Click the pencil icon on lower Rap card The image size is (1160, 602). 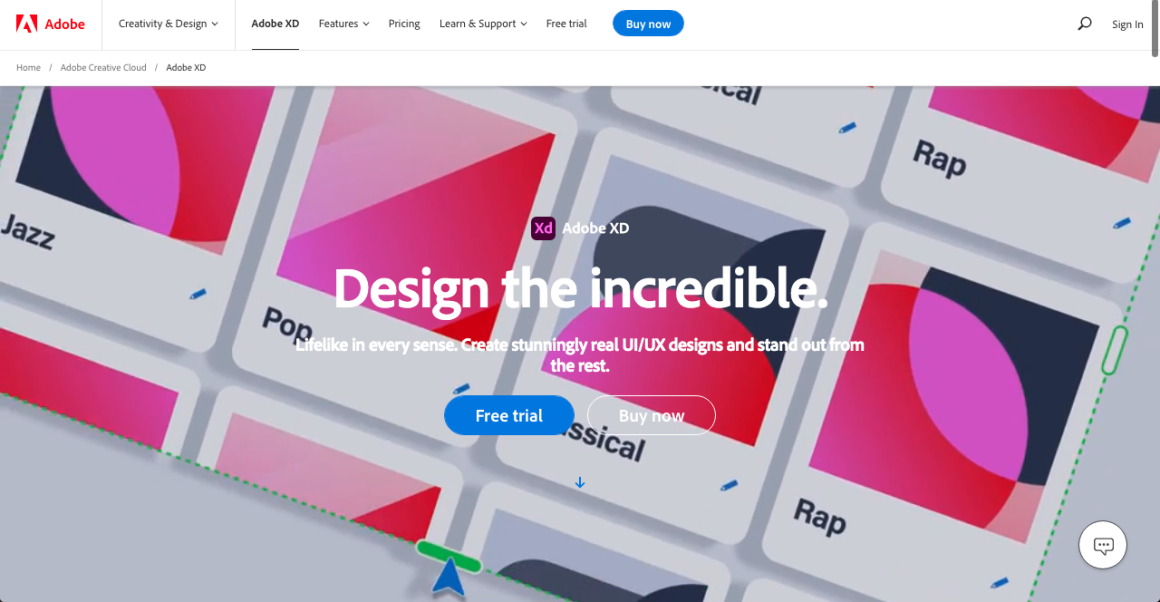point(999,583)
